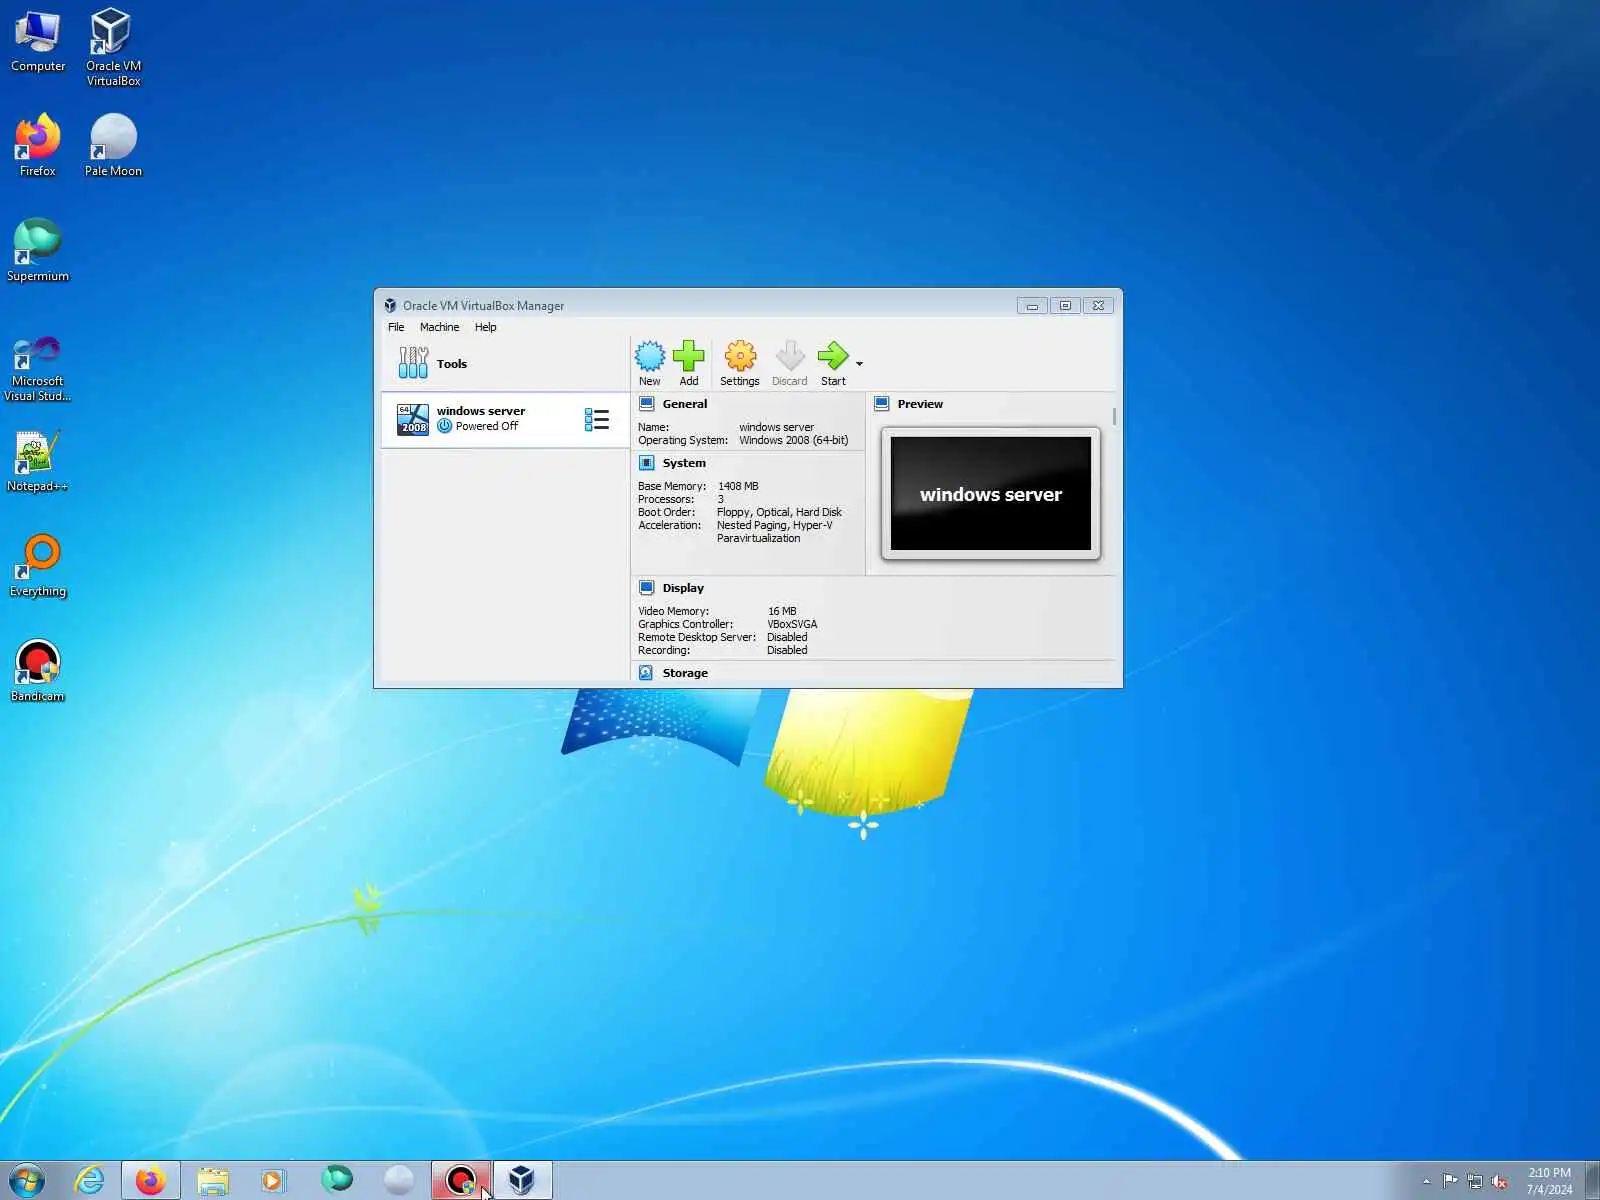Click the Notepad++ desktop shortcut
Screen dimensions: 1600x1200
38,462
